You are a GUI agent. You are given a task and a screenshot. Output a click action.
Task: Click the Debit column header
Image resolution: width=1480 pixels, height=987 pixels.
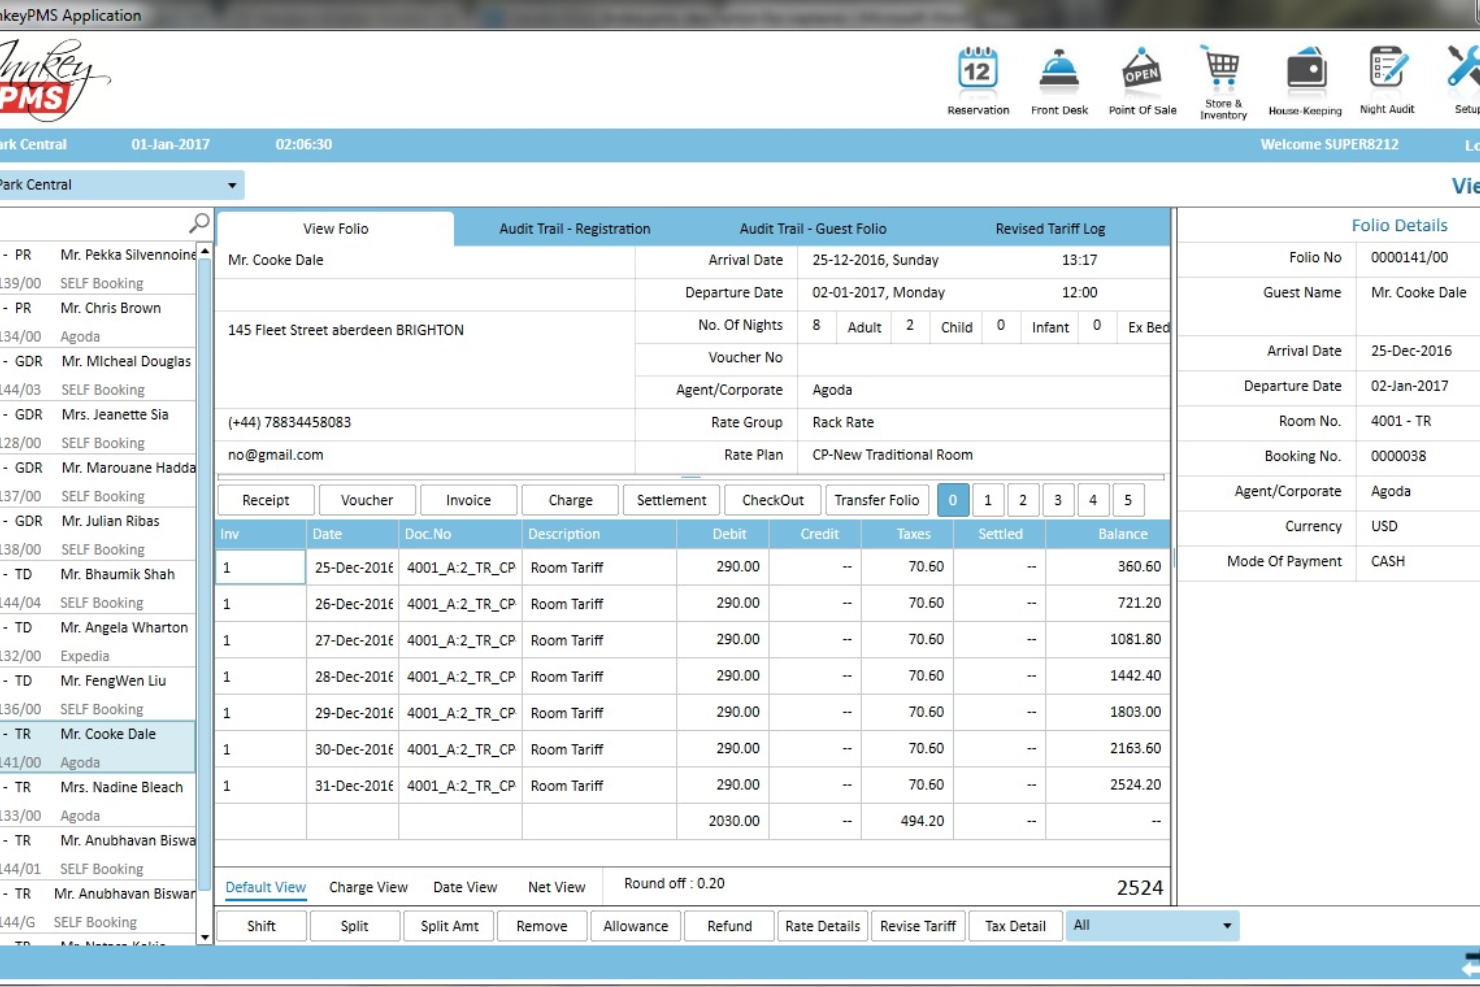pyautogui.click(x=723, y=534)
